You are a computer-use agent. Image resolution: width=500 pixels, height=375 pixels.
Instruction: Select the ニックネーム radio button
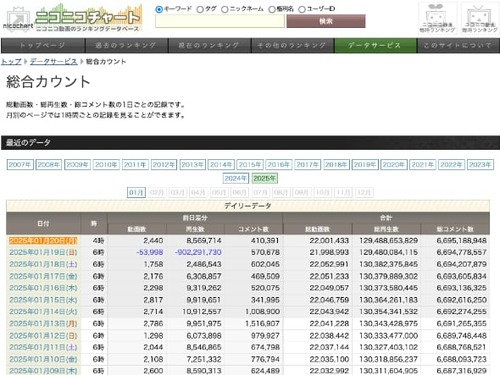(225, 9)
